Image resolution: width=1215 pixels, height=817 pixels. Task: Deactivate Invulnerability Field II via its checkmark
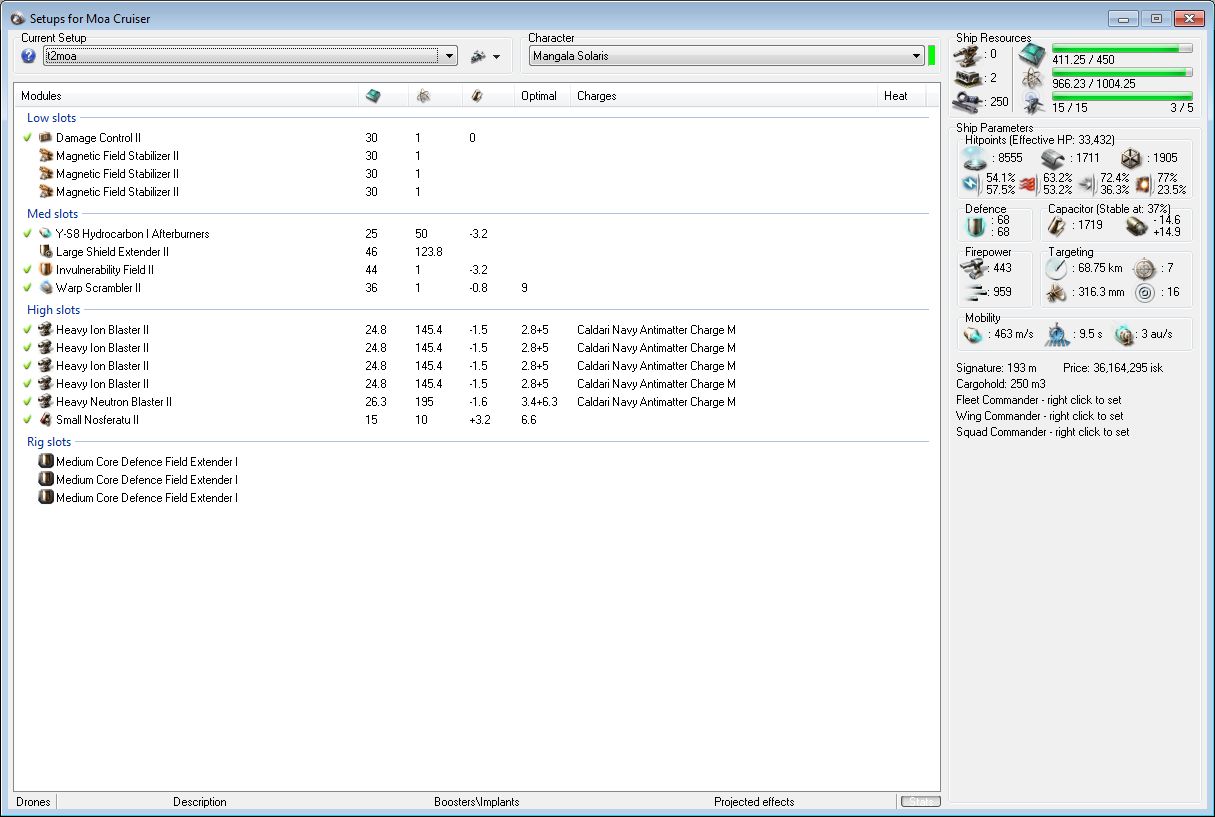(x=28, y=270)
